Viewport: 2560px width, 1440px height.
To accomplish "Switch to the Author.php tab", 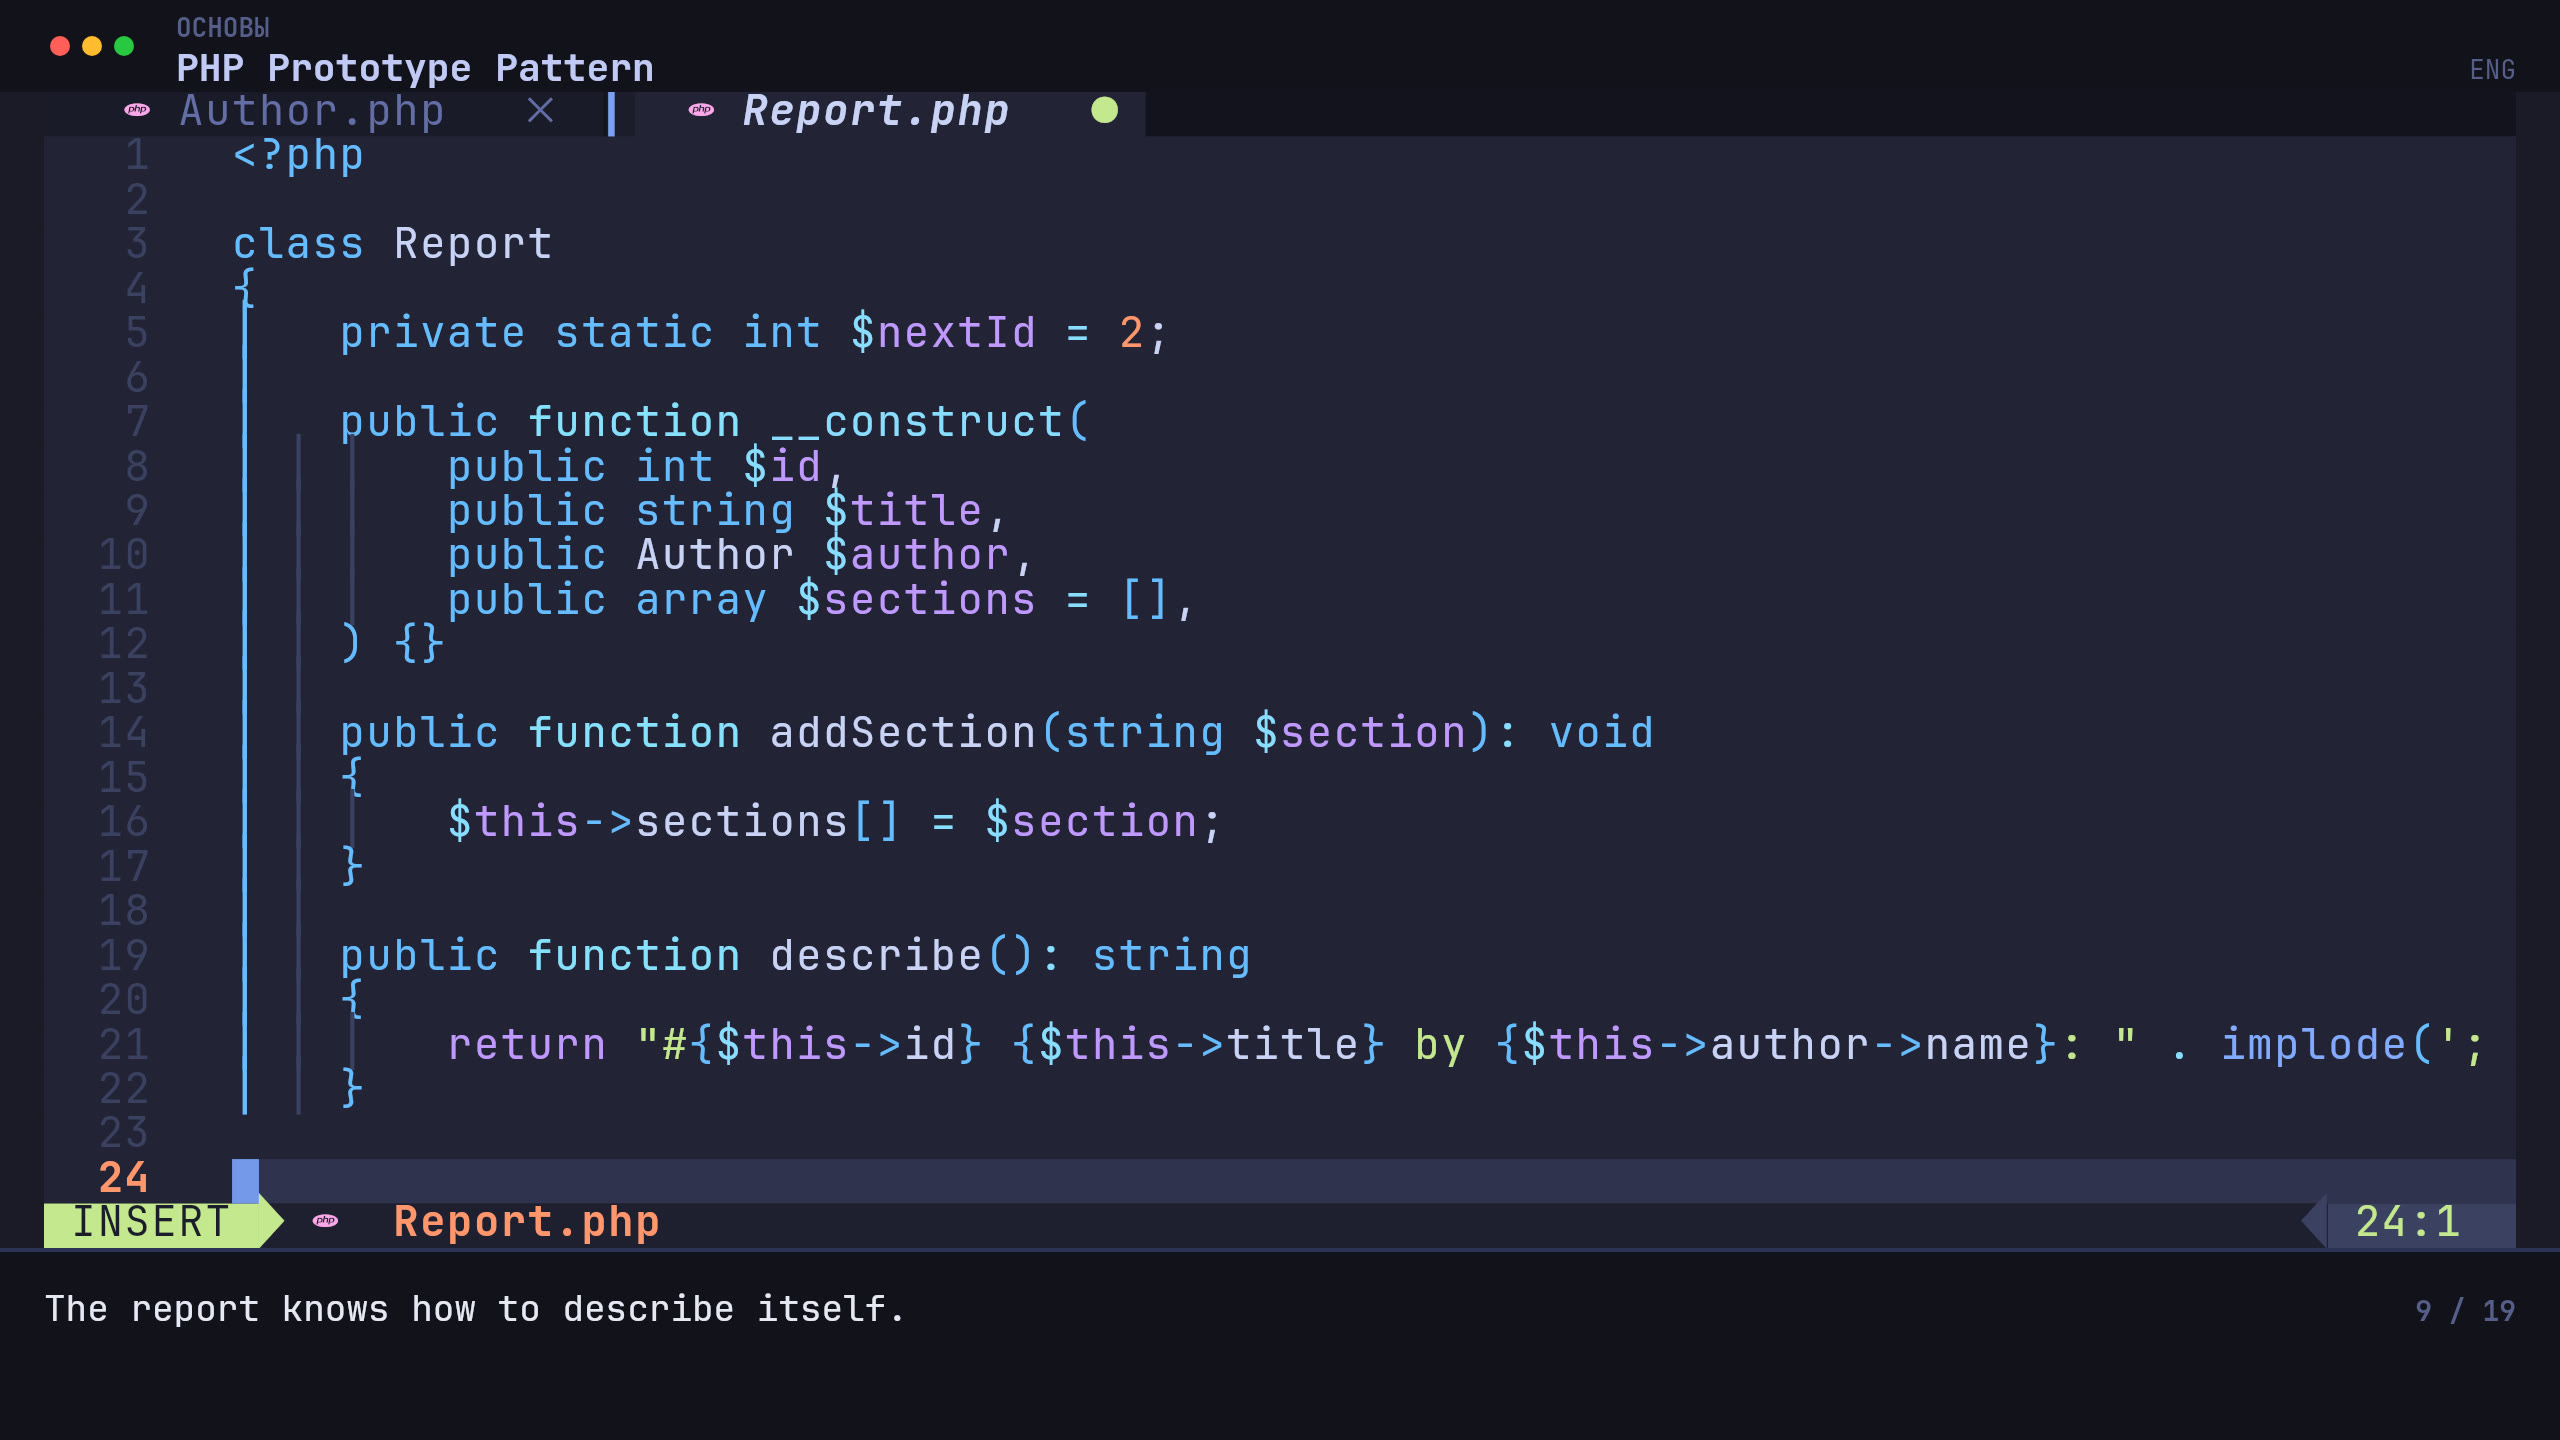I will point(312,111).
